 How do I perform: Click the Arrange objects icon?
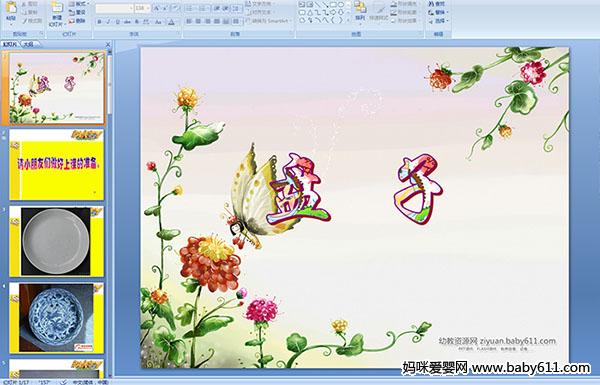coord(360,11)
